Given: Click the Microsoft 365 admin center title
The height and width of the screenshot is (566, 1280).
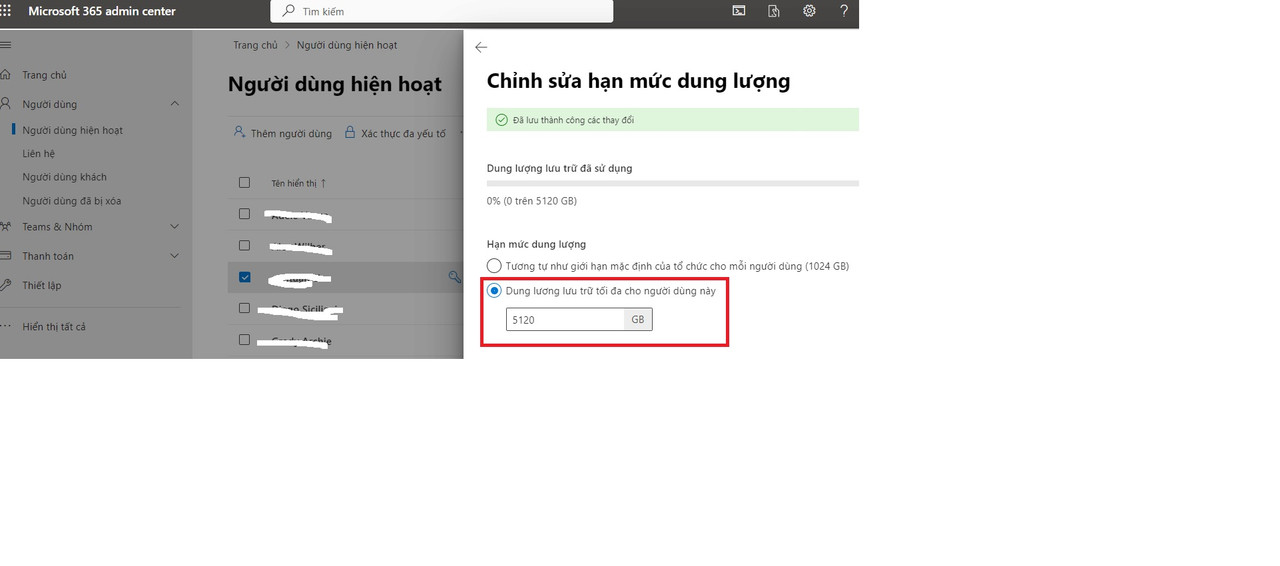Looking at the screenshot, I should coord(102,11).
